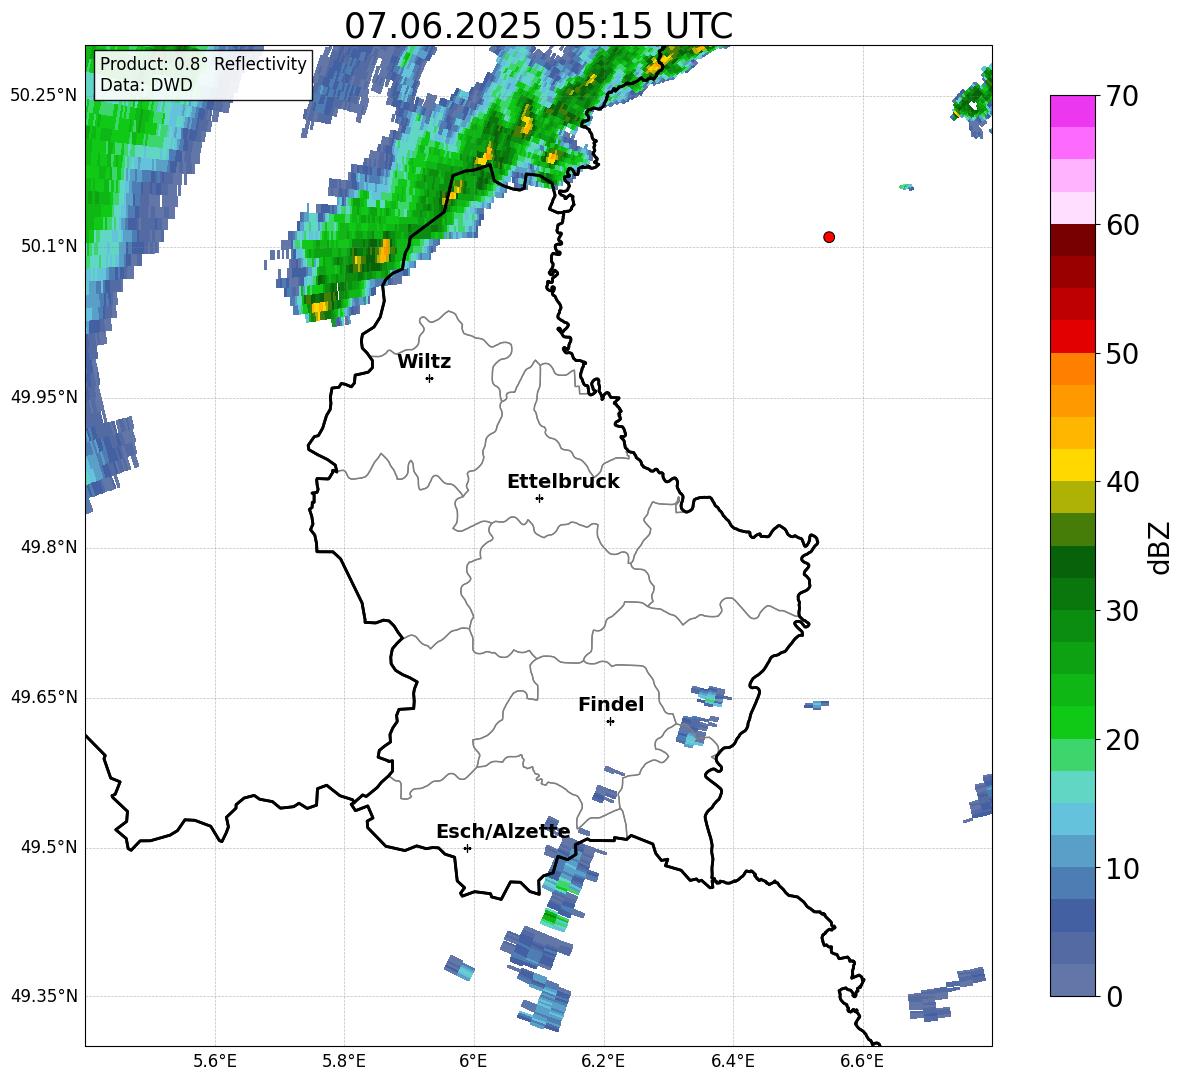Click the 5.8°E longitude label

(344, 1061)
